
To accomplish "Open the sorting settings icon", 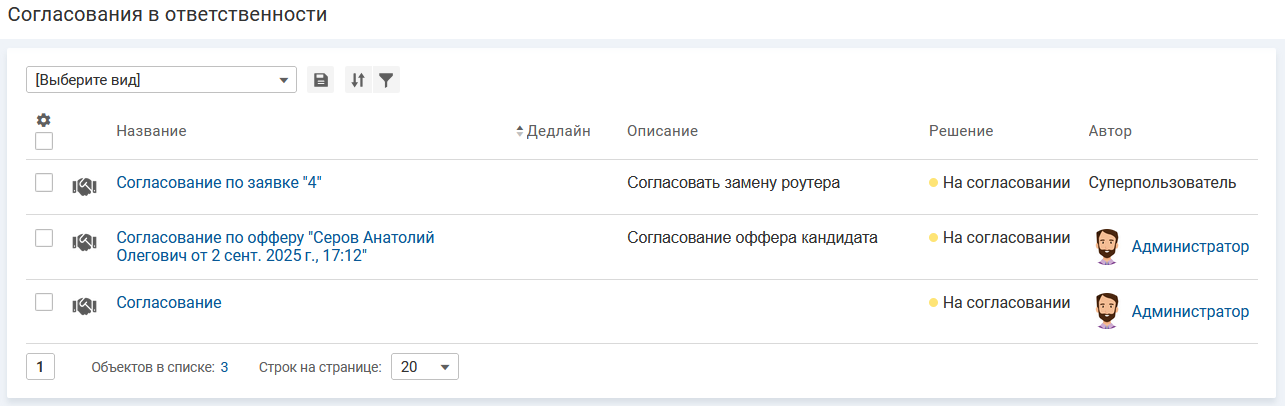I will pyautogui.click(x=358, y=80).
